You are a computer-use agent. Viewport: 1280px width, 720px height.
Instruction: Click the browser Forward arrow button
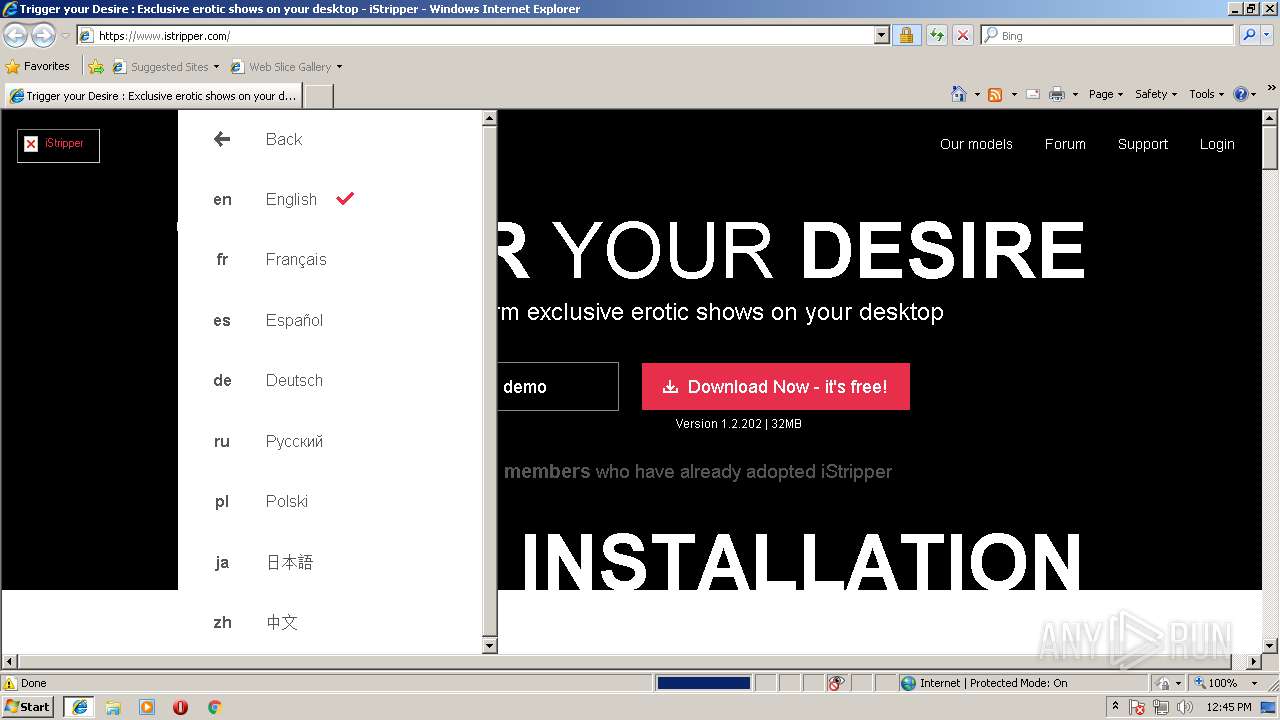click(43, 36)
